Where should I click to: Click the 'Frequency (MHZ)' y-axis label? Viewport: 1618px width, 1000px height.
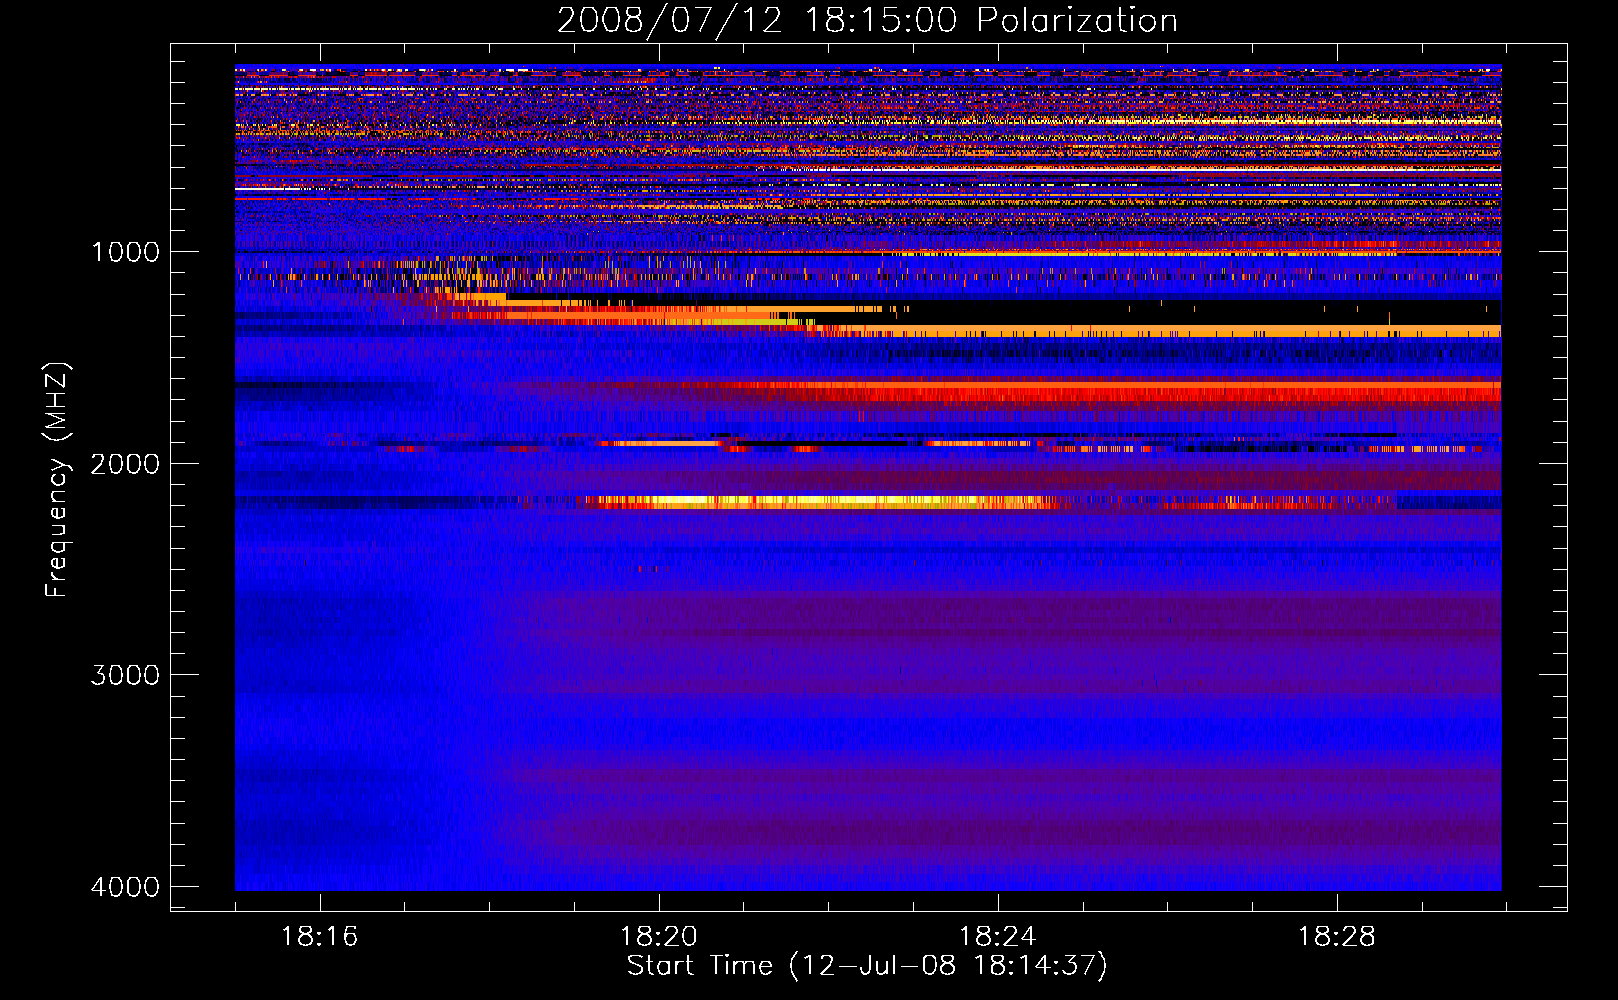[x=58, y=480]
